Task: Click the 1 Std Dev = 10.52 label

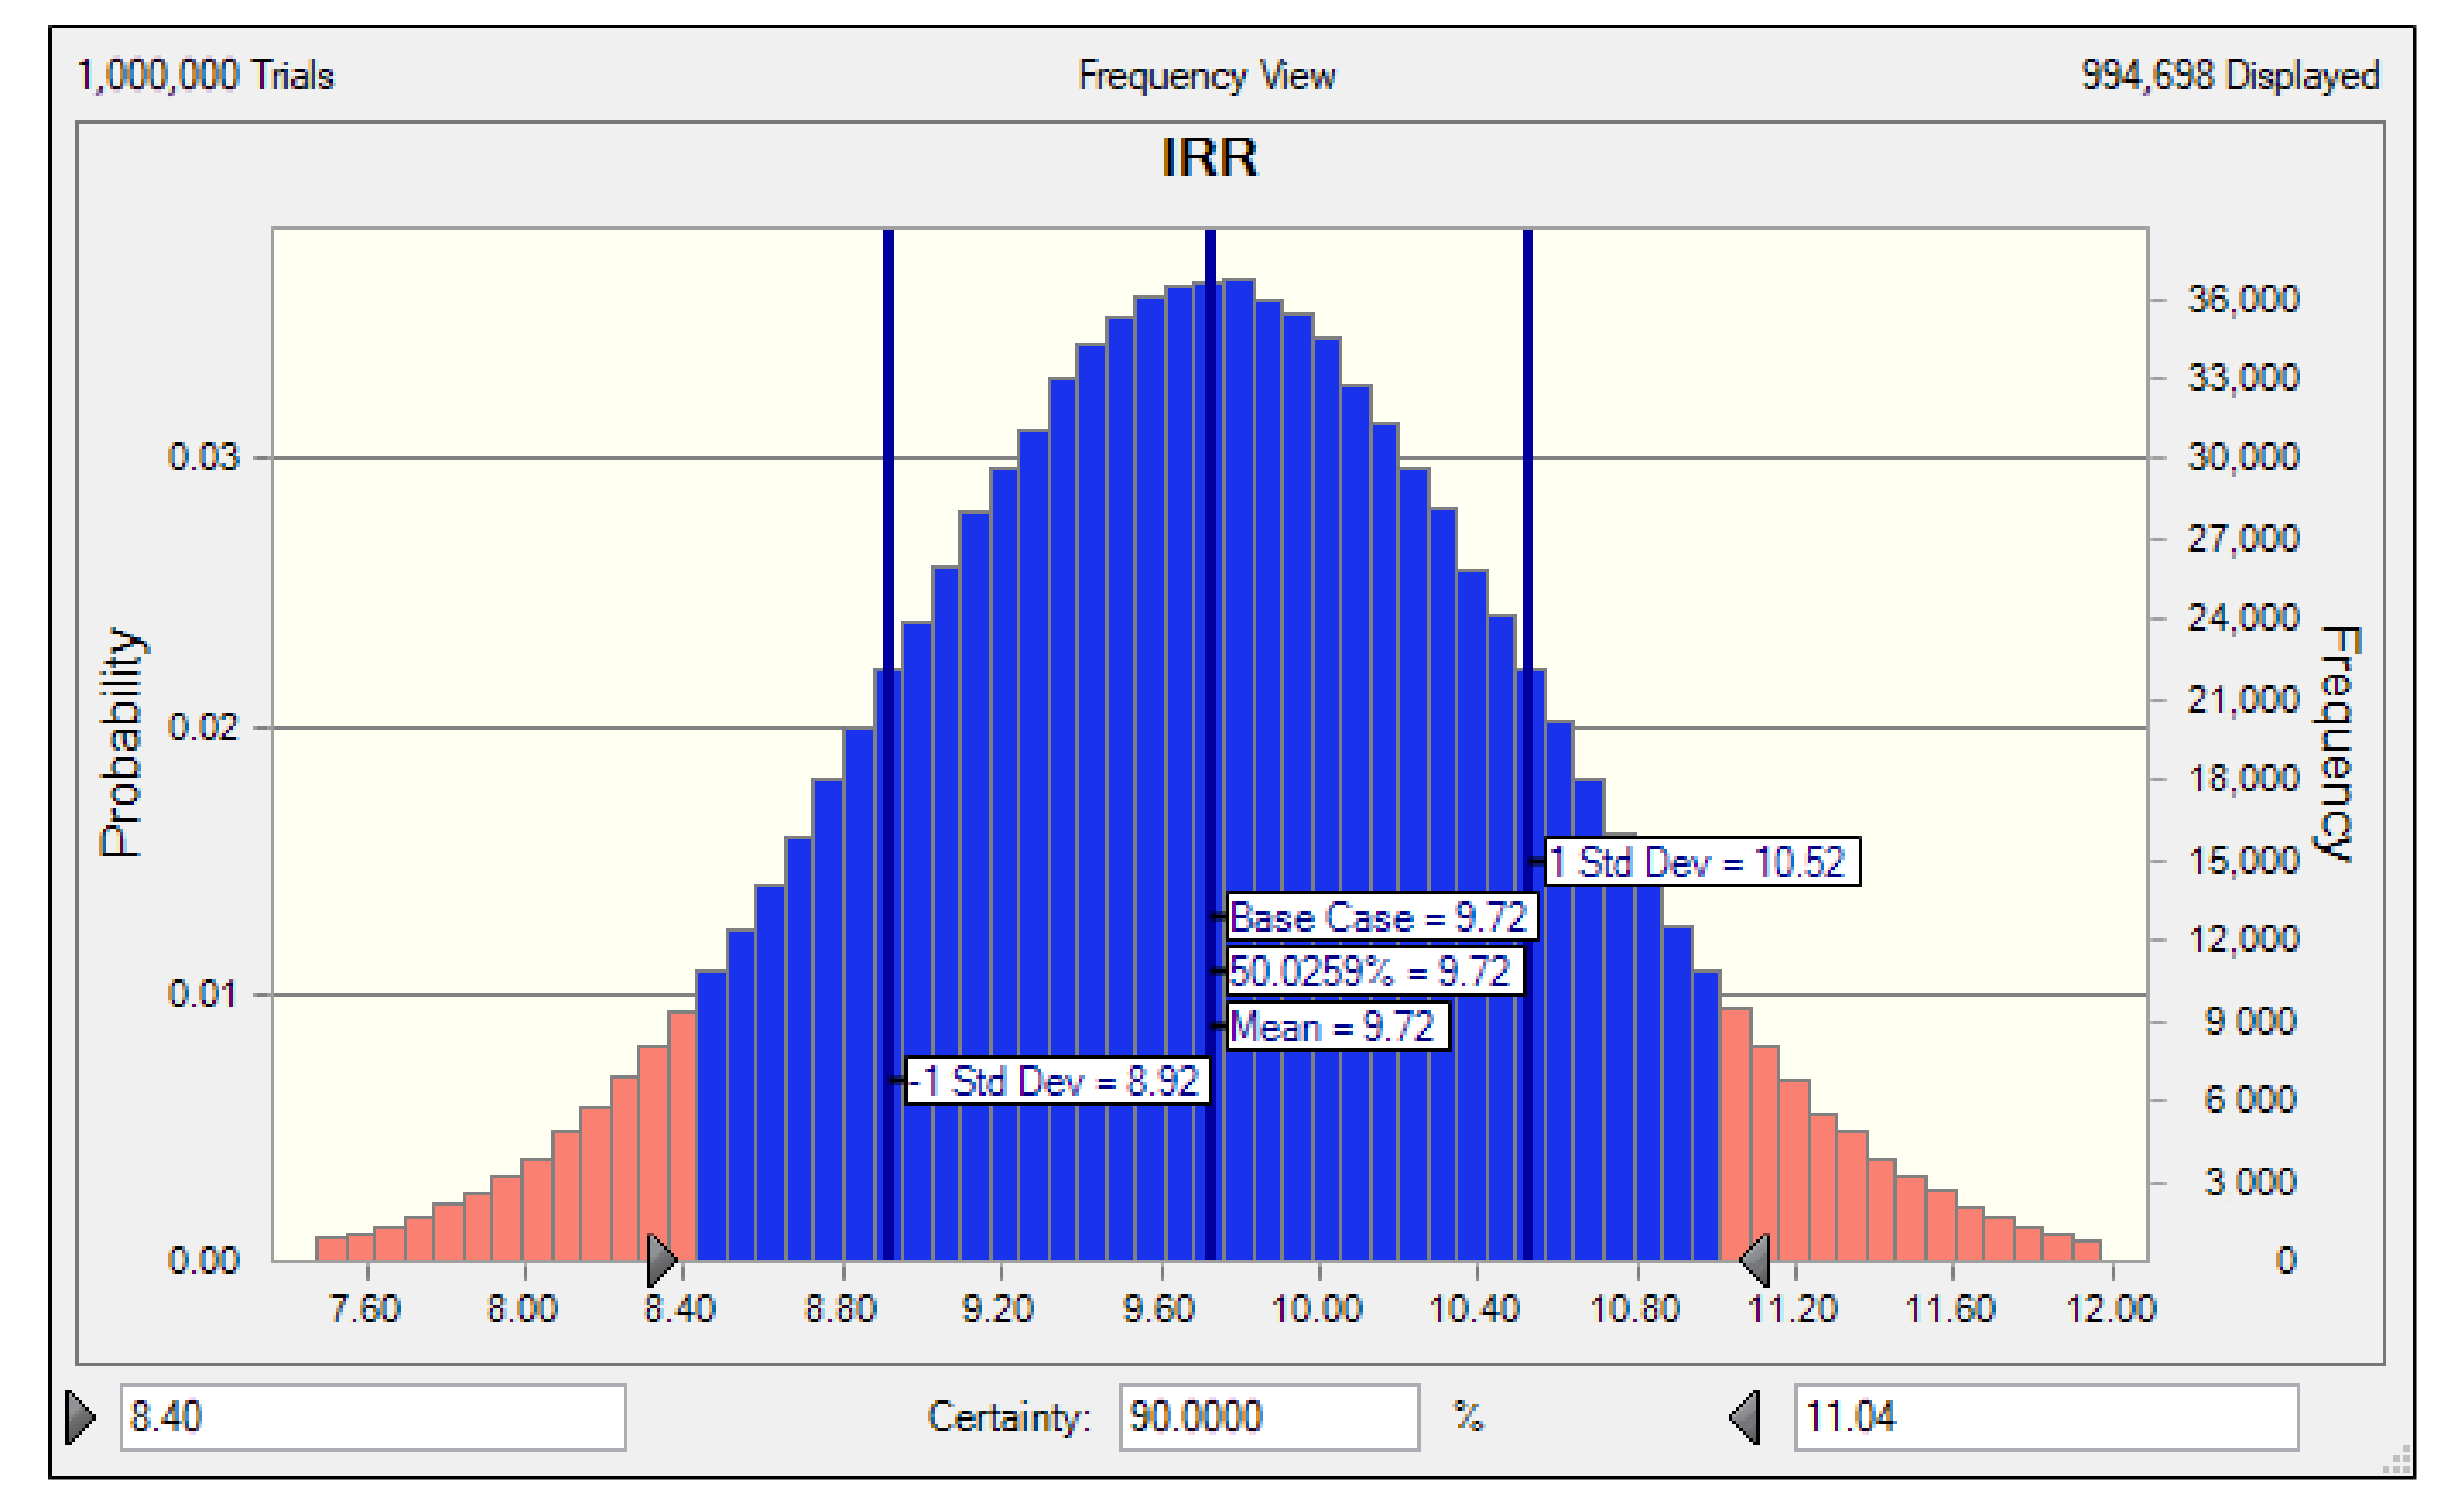Action: pos(1701,861)
